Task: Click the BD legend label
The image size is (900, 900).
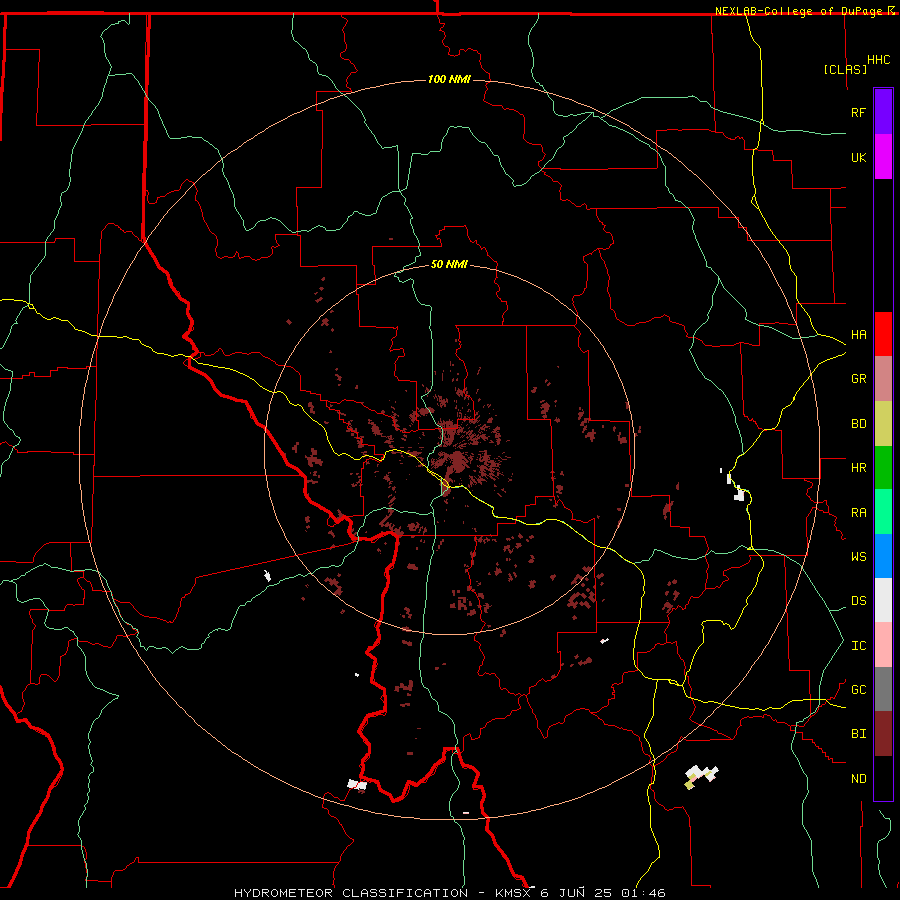Action: point(858,423)
